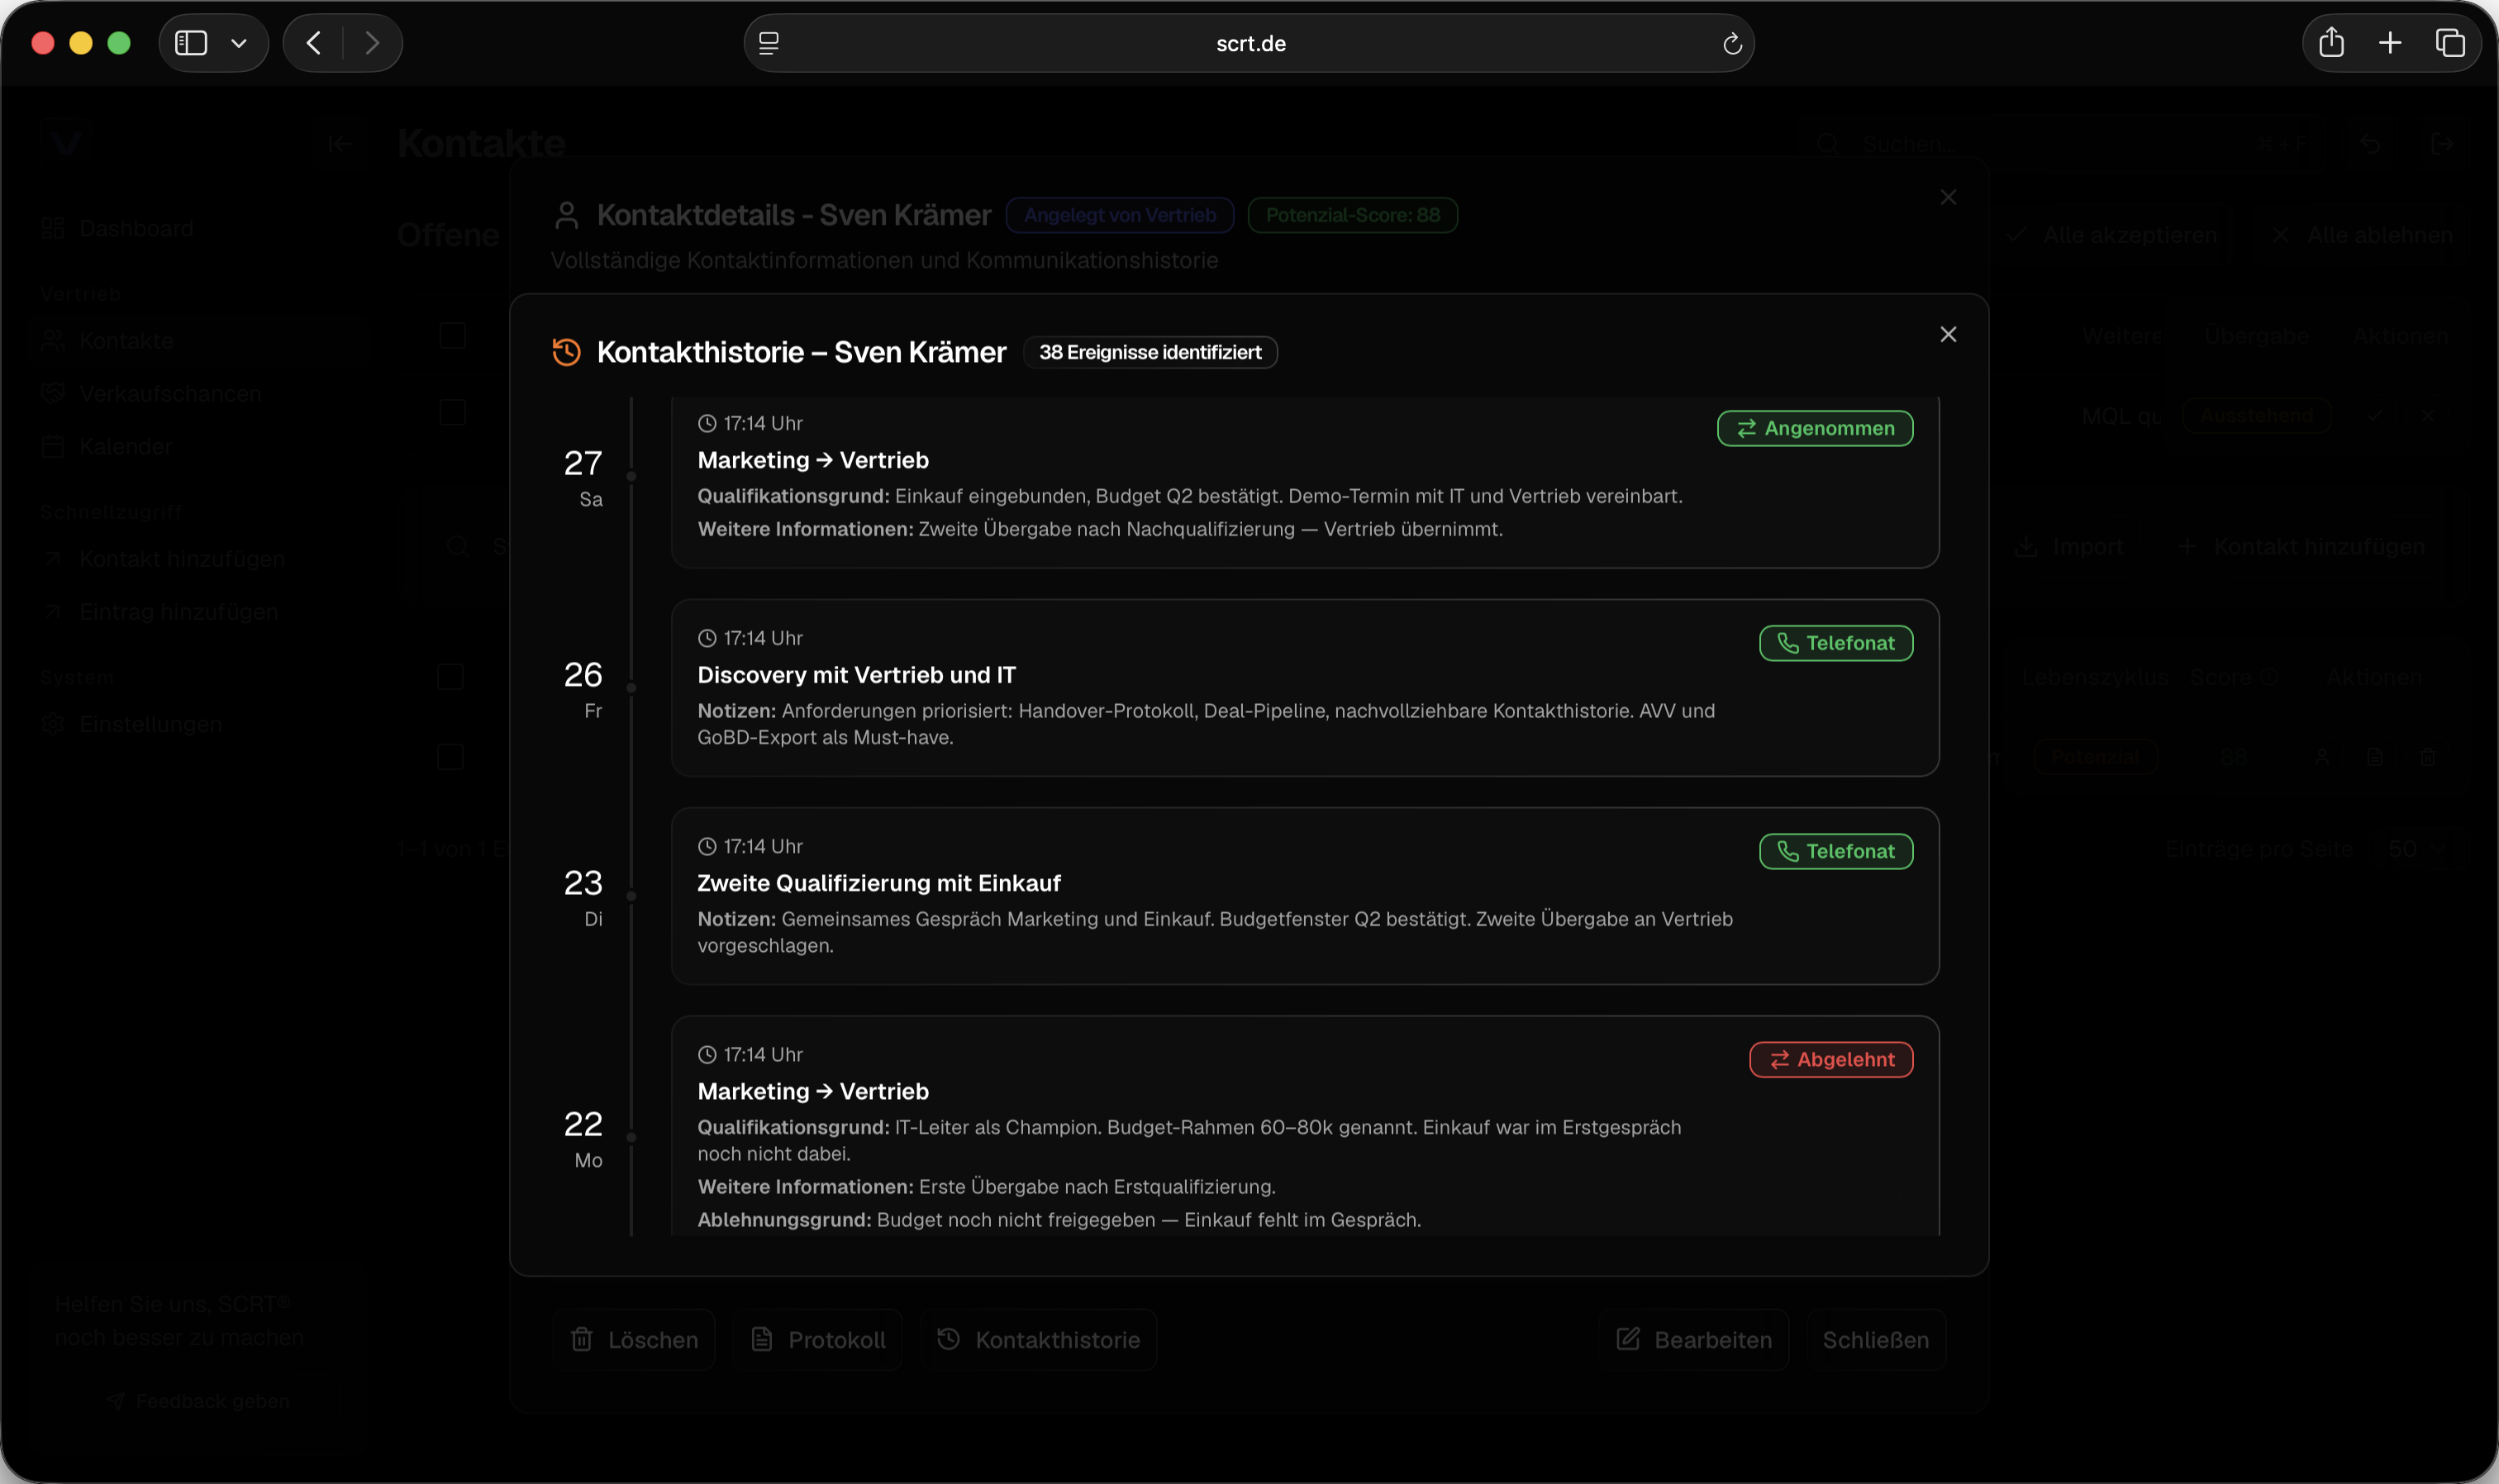The height and width of the screenshot is (1484, 2499).
Task: Click the reject X in Ausstehend row
Action: (2428, 415)
